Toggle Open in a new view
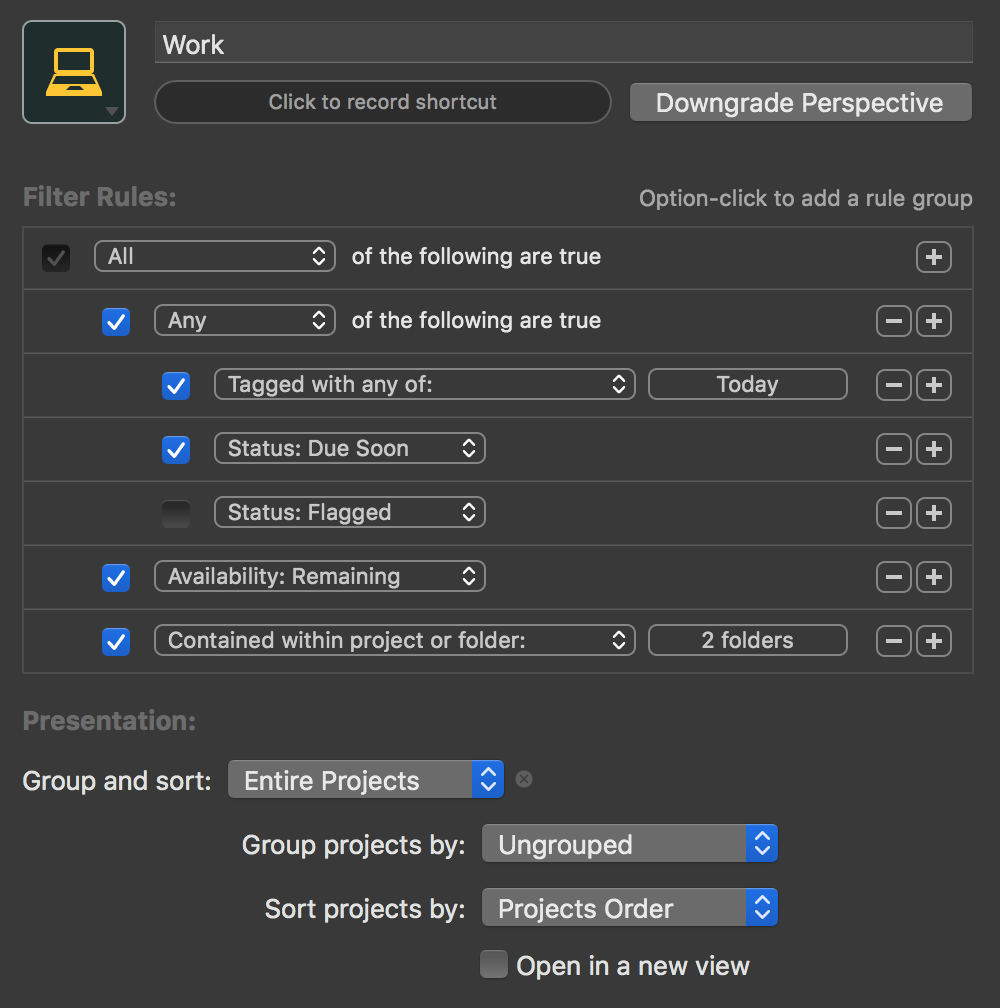 click(494, 965)
